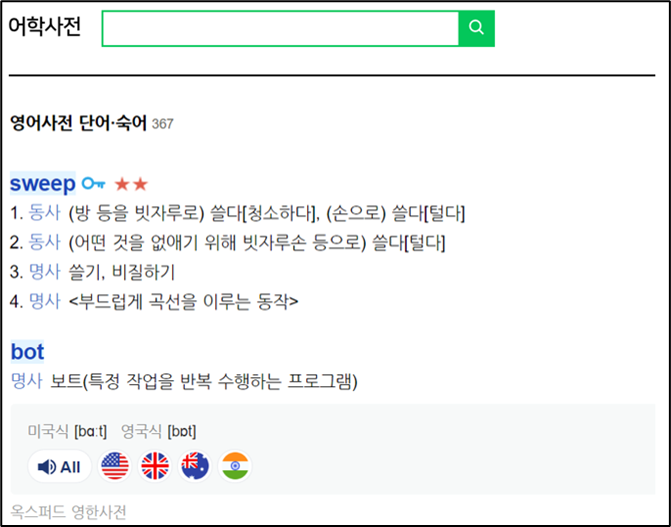The width and height of the screenshot is (671, 527).
Task: Play British pronunciation via UK flag
Action: pyautogui.click(x=154, y=466)
